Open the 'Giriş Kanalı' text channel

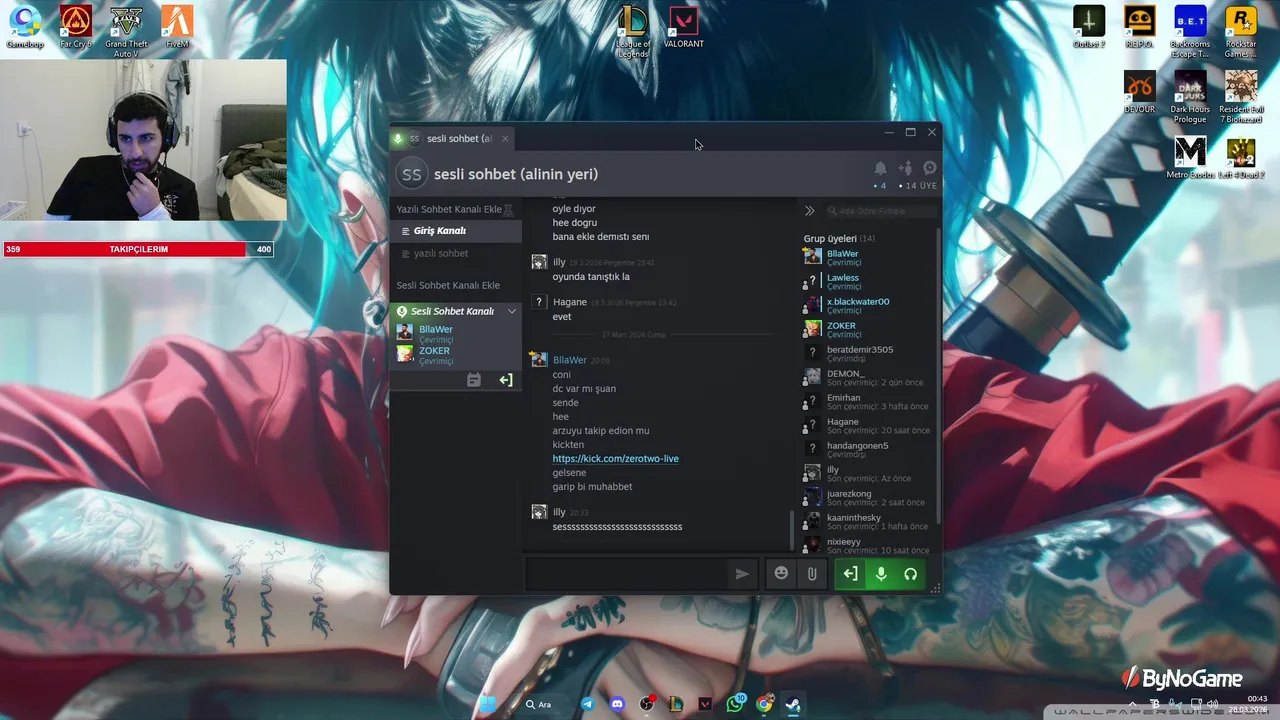click(456, 231)
